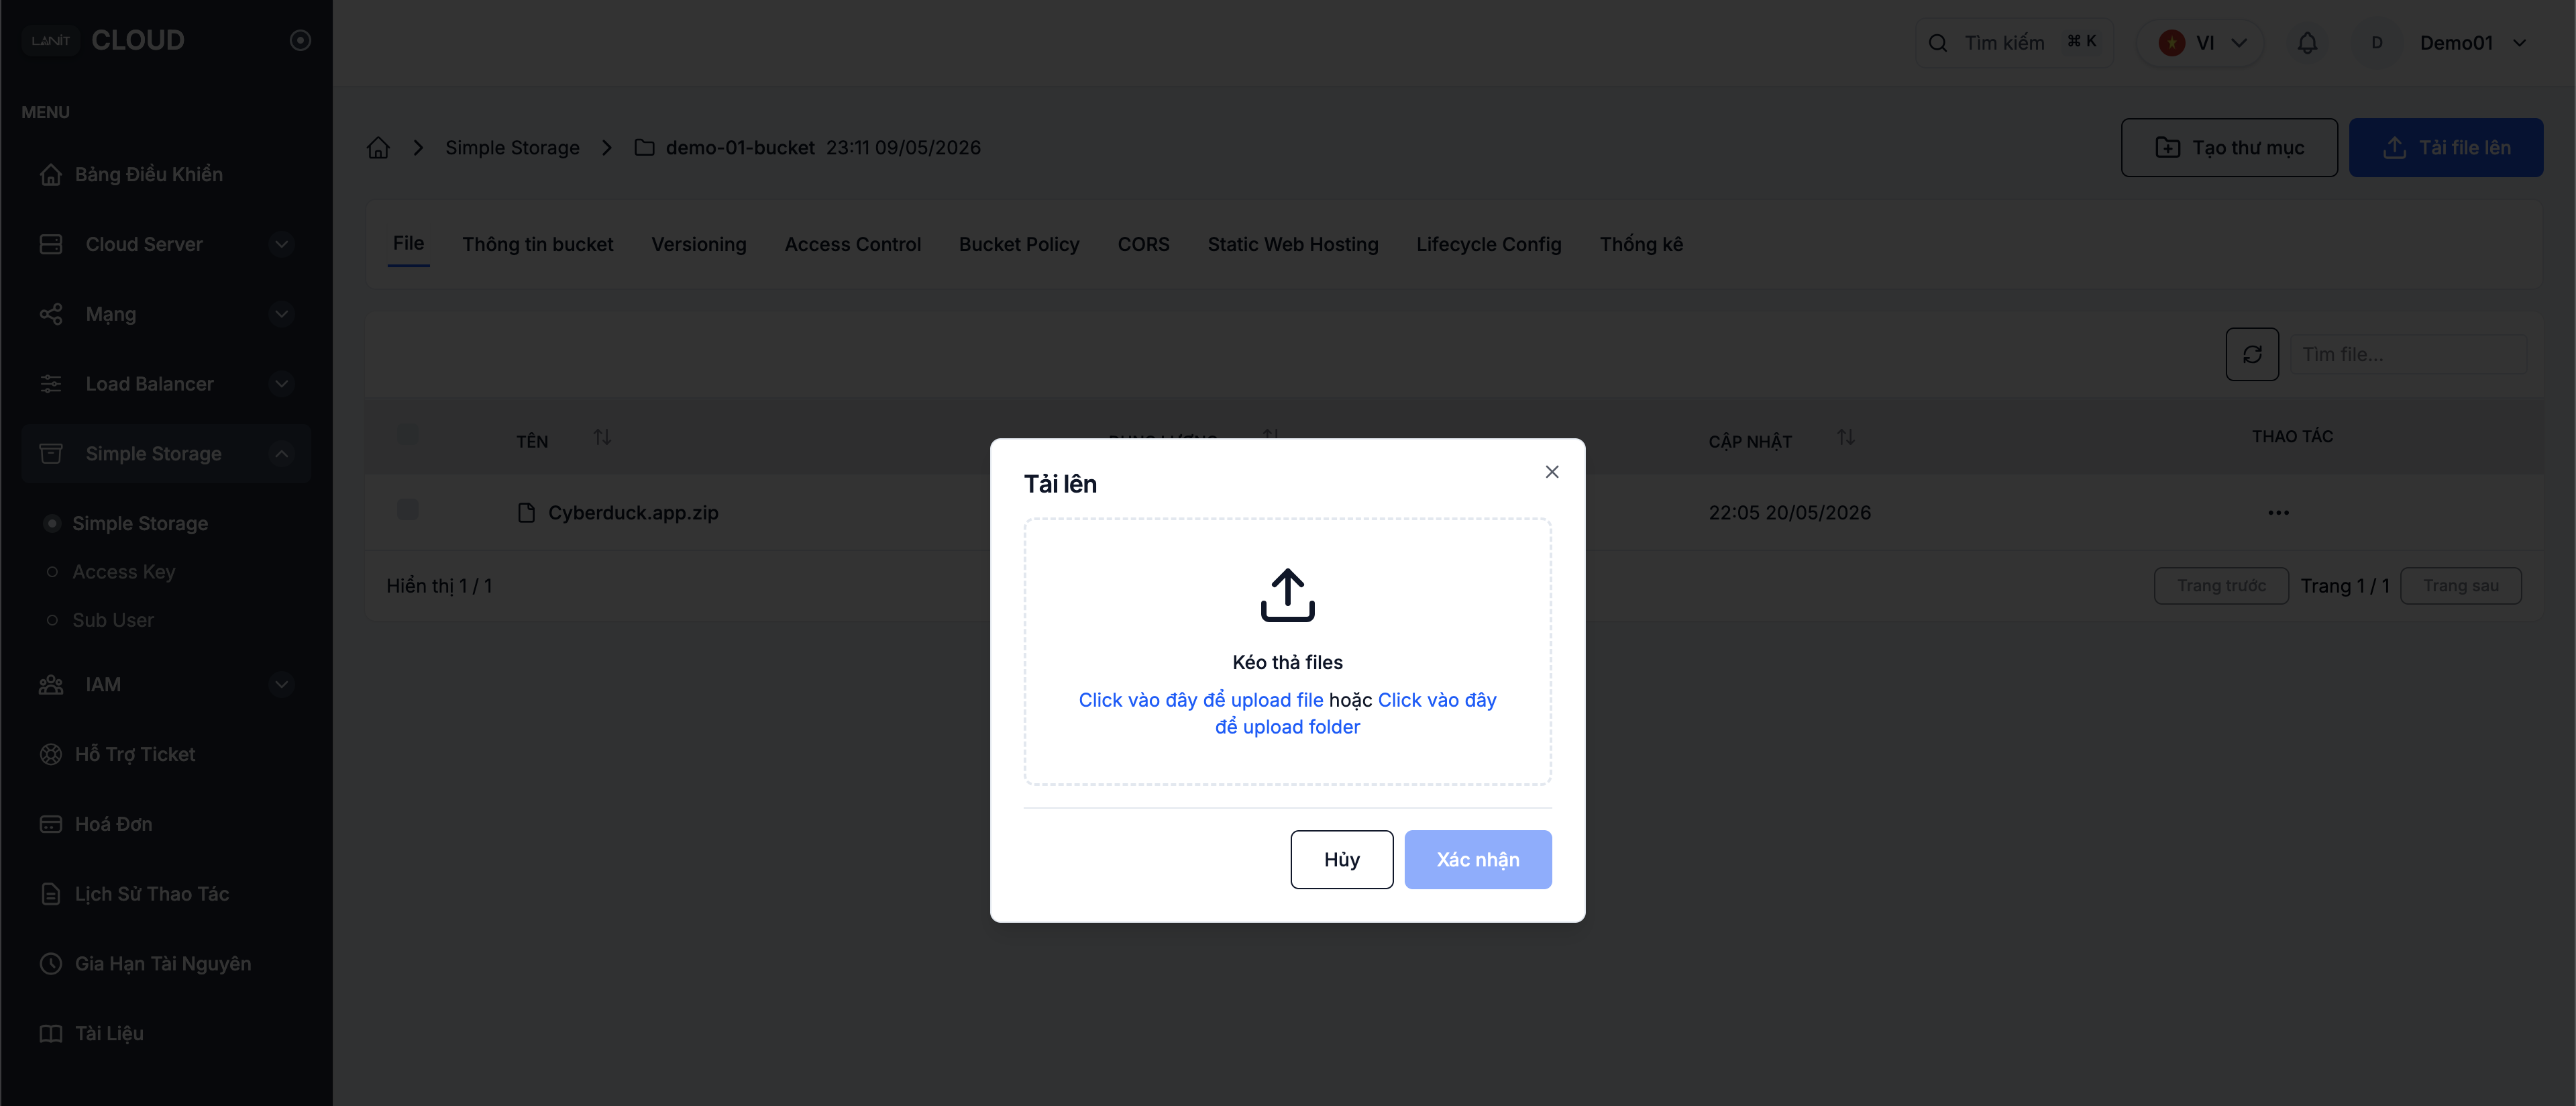This screenshot has height=1106, width=2576.
Task: Select checkbox for Cyberduck.app.zip row
Action: click(x=408, y=510)
